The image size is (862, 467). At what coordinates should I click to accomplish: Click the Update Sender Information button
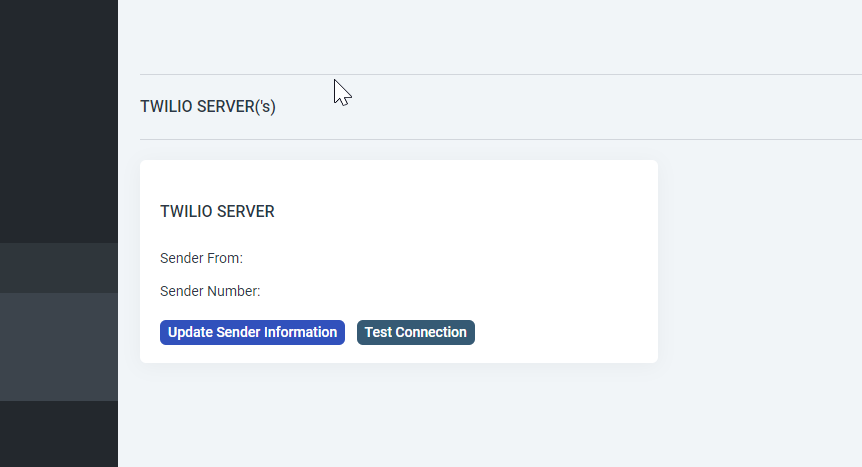pyautogui.click(x=252, y=333)
